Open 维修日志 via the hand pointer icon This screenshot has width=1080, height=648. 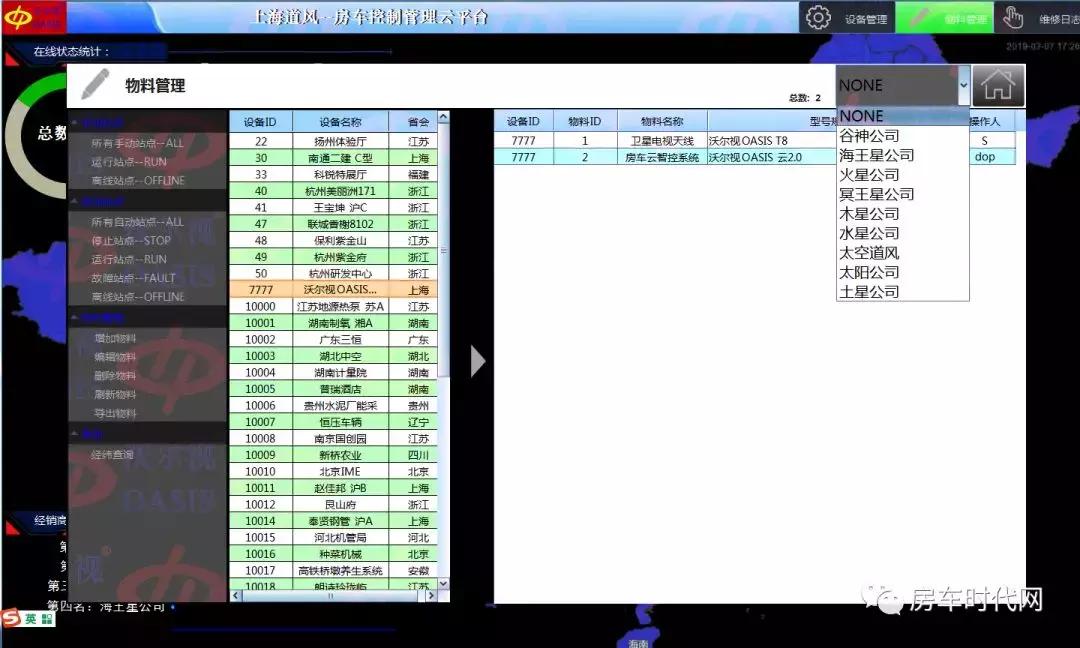point(1012,17)
